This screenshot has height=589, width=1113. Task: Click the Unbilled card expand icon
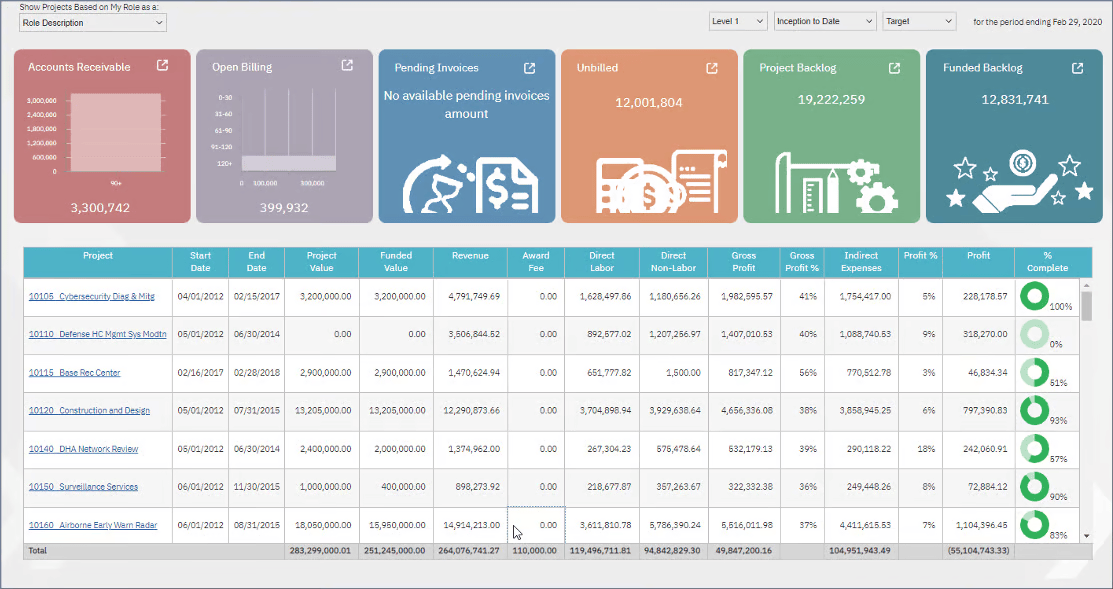(x=711, y=68)
